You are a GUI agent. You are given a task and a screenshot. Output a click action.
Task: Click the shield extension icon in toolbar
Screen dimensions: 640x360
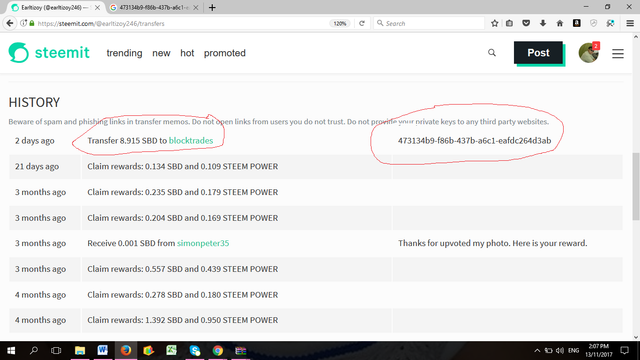pyautogui.click(x=593, y=23)
